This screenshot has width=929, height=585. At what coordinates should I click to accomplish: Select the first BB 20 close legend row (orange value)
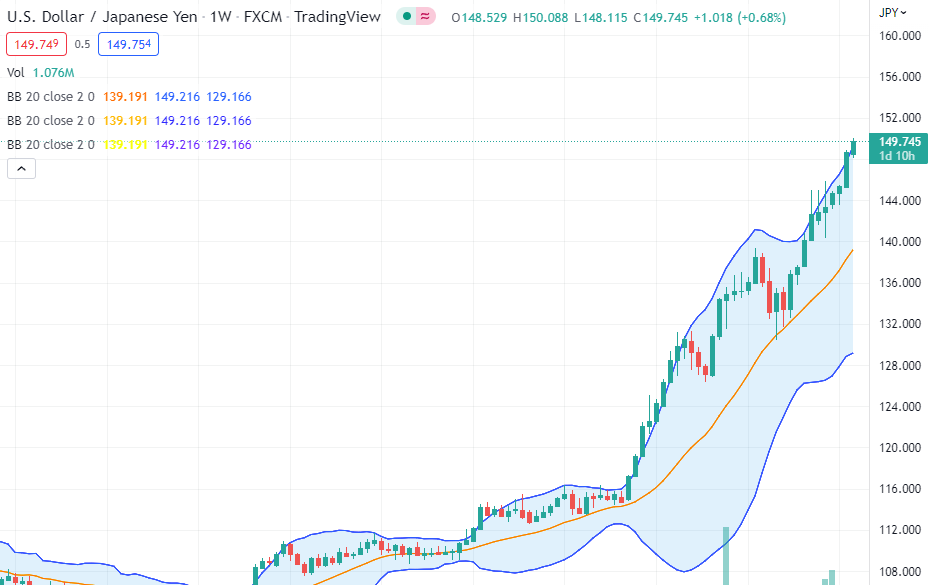[x=129, y=97]
